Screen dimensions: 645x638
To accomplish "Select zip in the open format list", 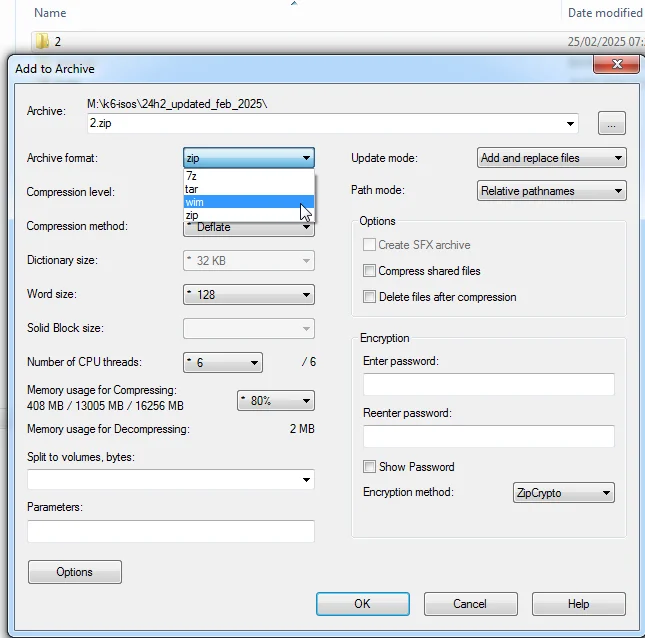I will (248, 215).
